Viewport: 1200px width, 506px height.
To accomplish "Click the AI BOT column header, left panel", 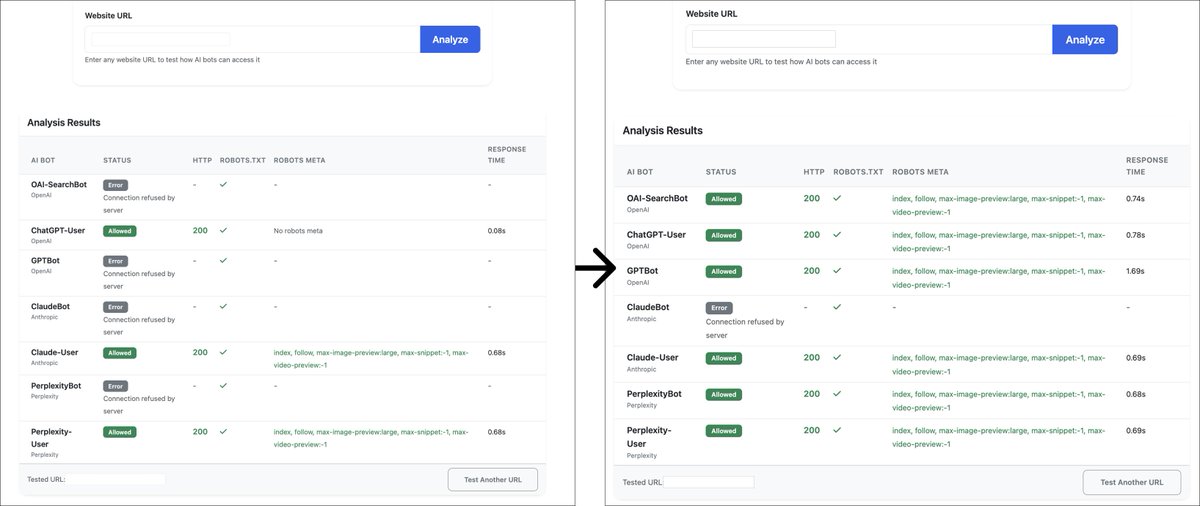I will tap(44, 160).
